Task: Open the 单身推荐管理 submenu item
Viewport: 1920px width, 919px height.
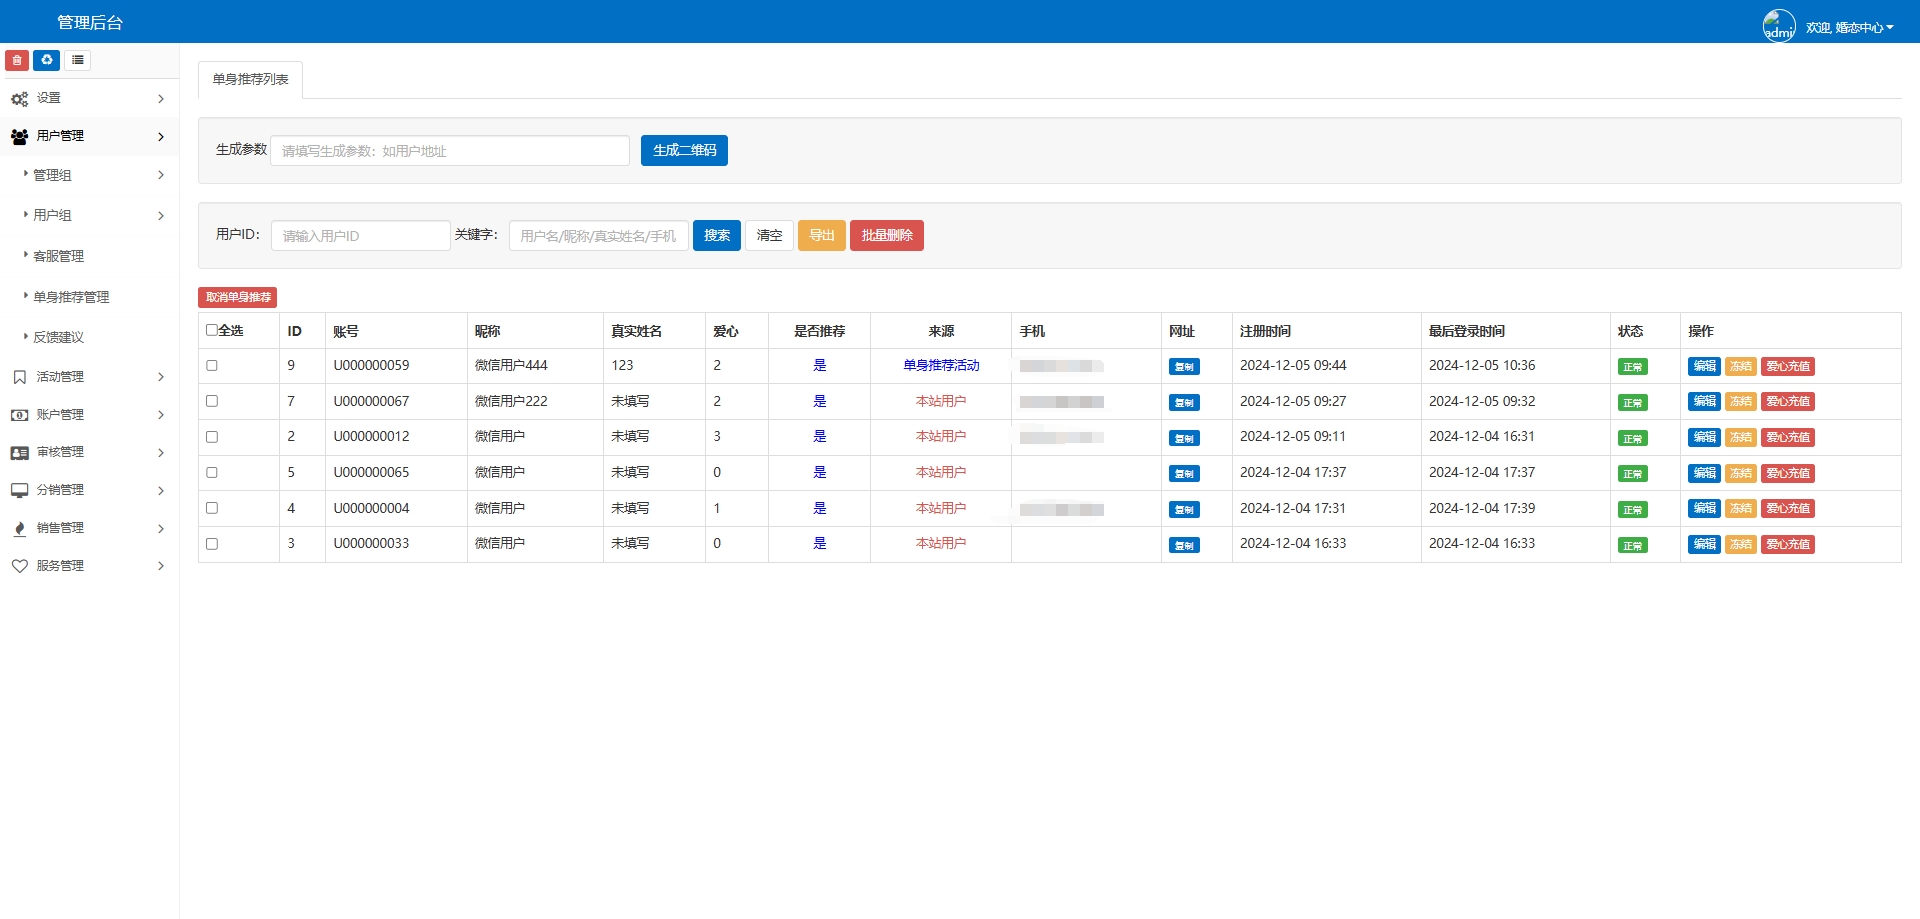Action: (x=71, y=297)
